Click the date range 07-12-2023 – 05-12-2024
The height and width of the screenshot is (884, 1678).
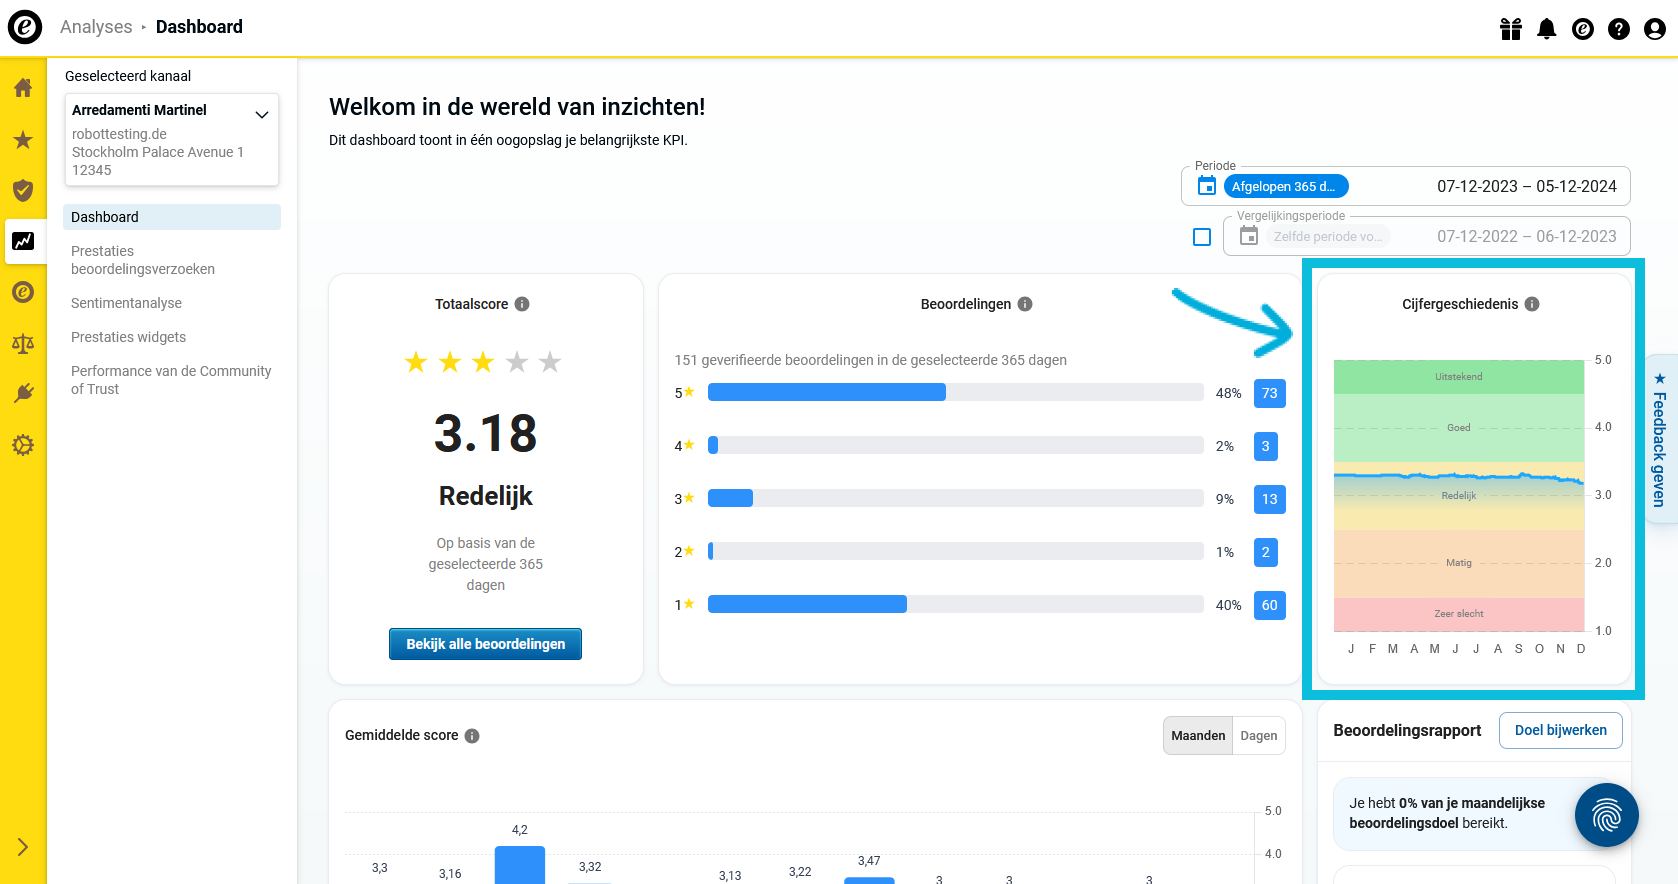1527,186
